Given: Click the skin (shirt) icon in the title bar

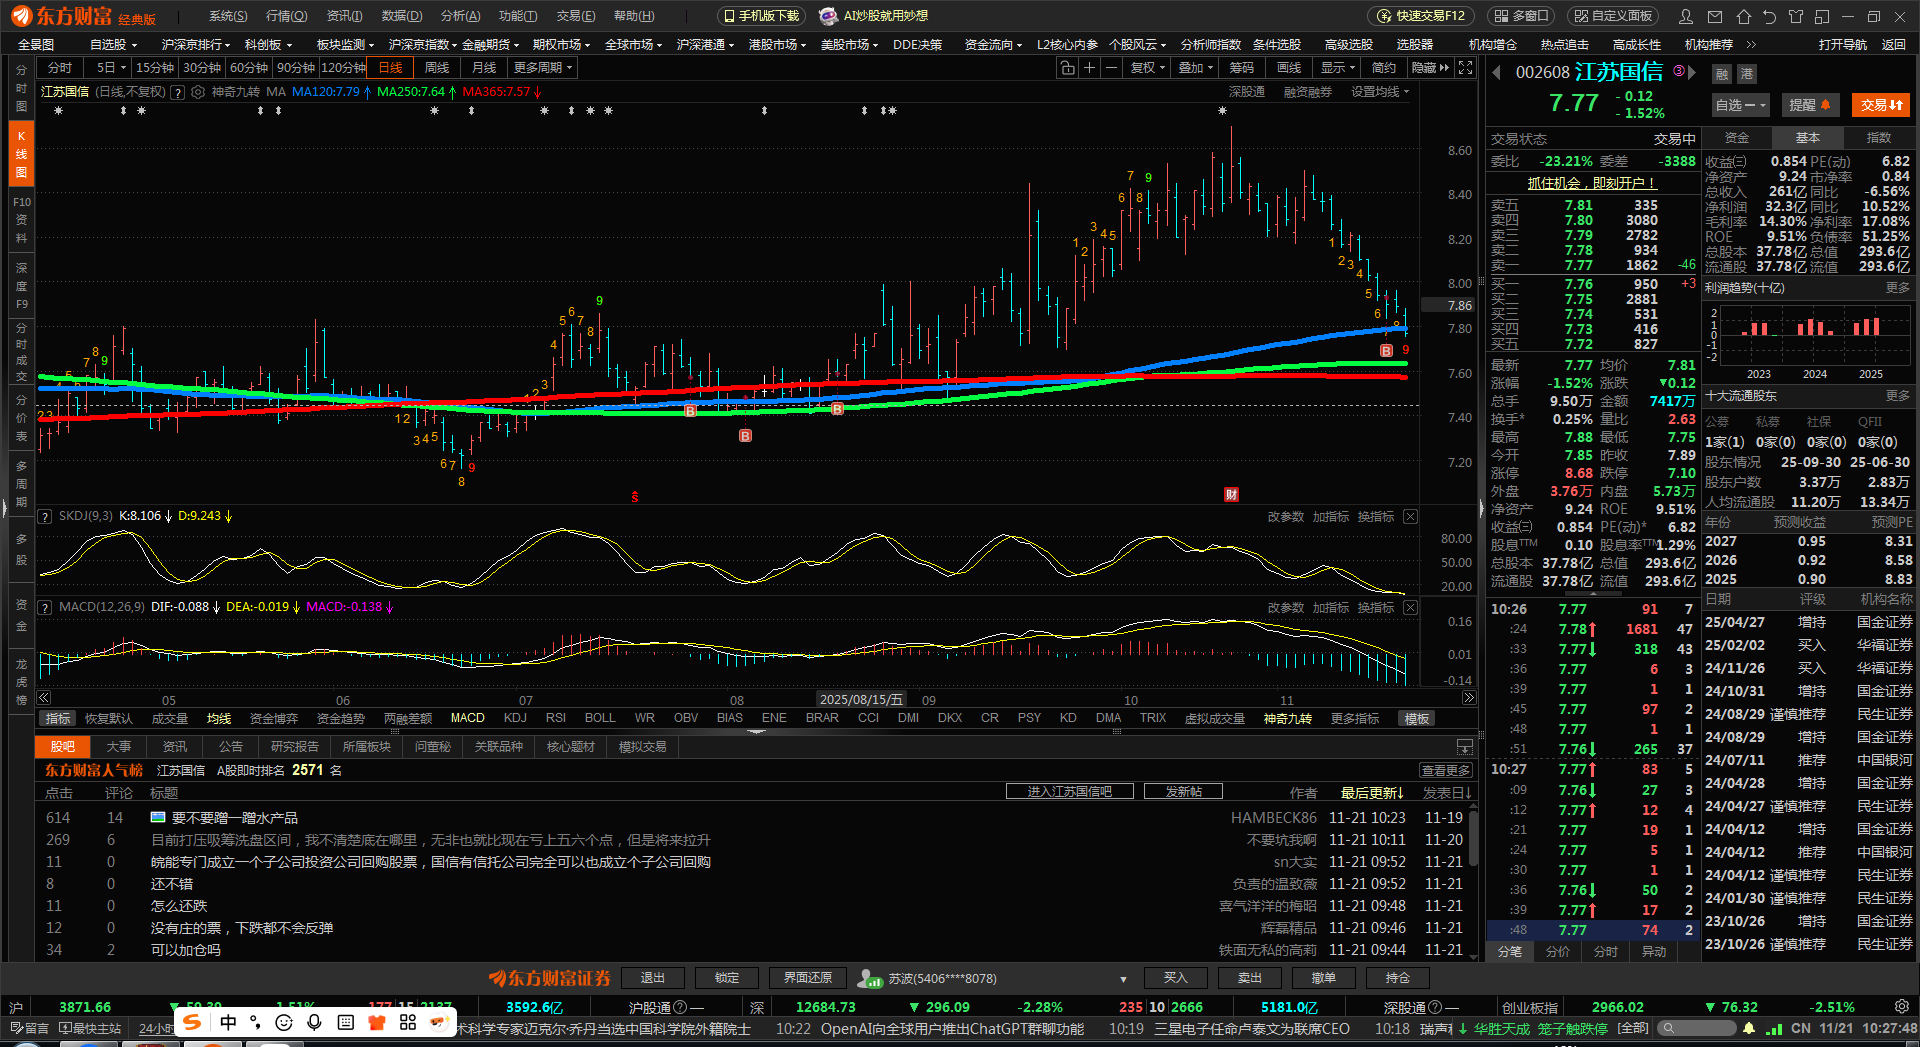Looking at the screenshot, I should [1796, 16].
